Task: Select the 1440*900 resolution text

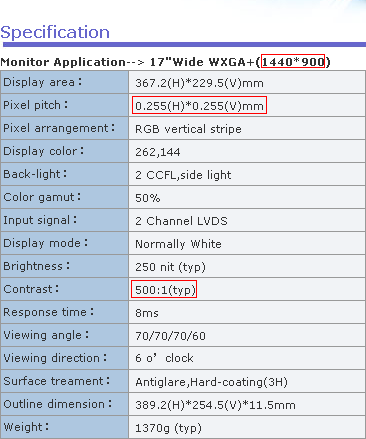Action: [x=293, y=62]
